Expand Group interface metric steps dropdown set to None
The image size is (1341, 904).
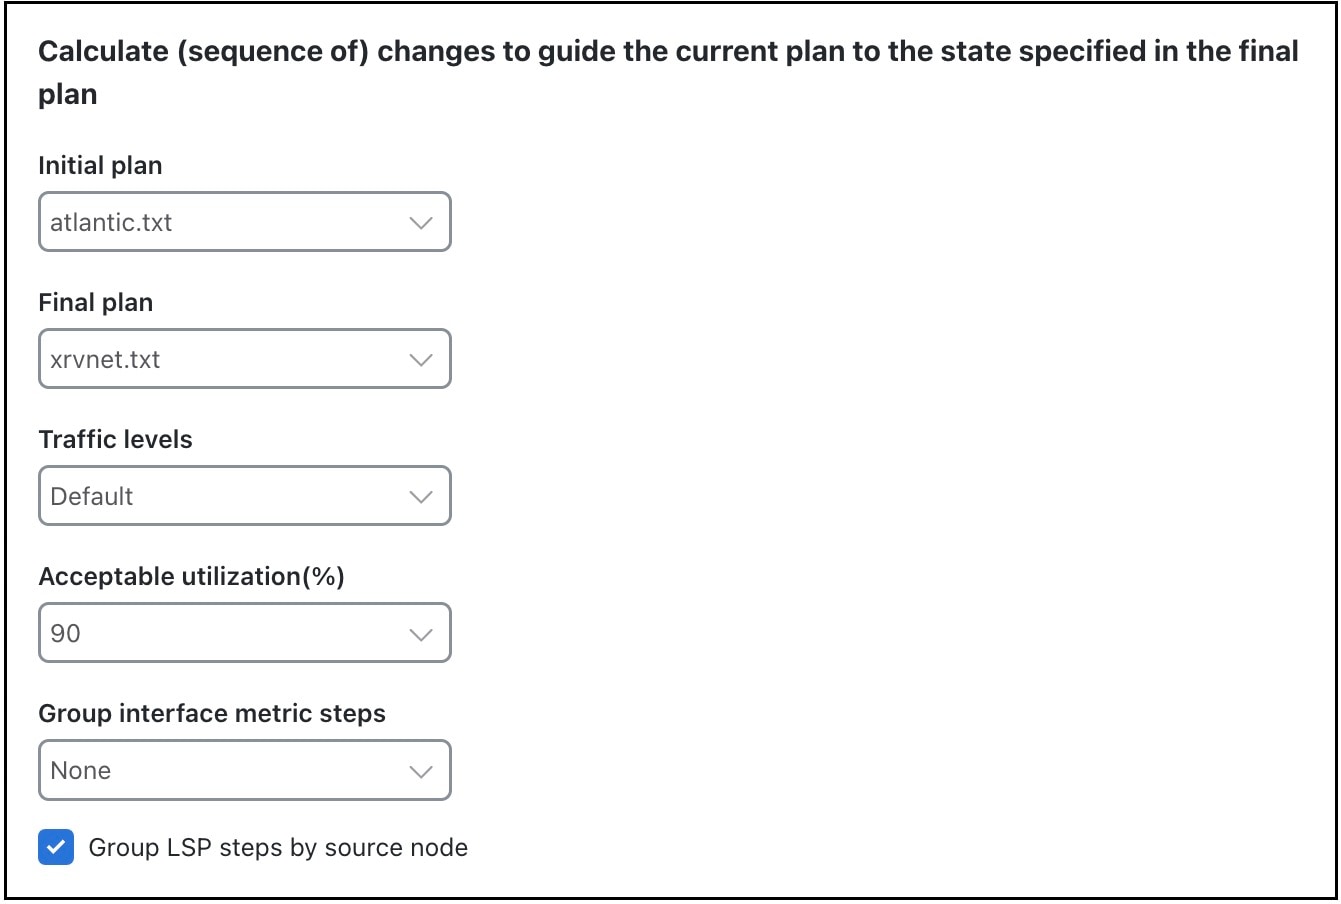[245, 770]
